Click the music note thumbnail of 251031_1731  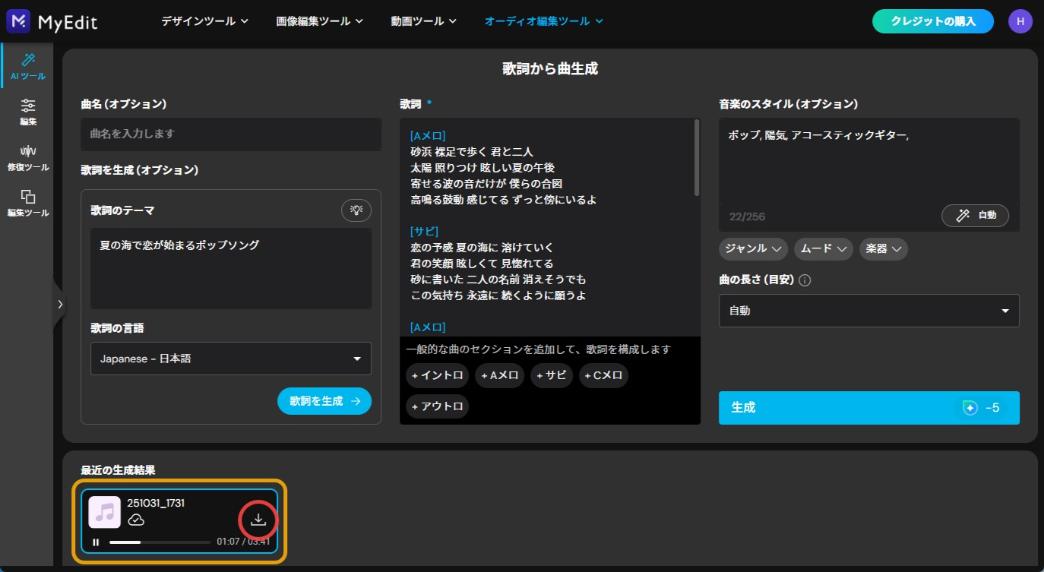105,511
